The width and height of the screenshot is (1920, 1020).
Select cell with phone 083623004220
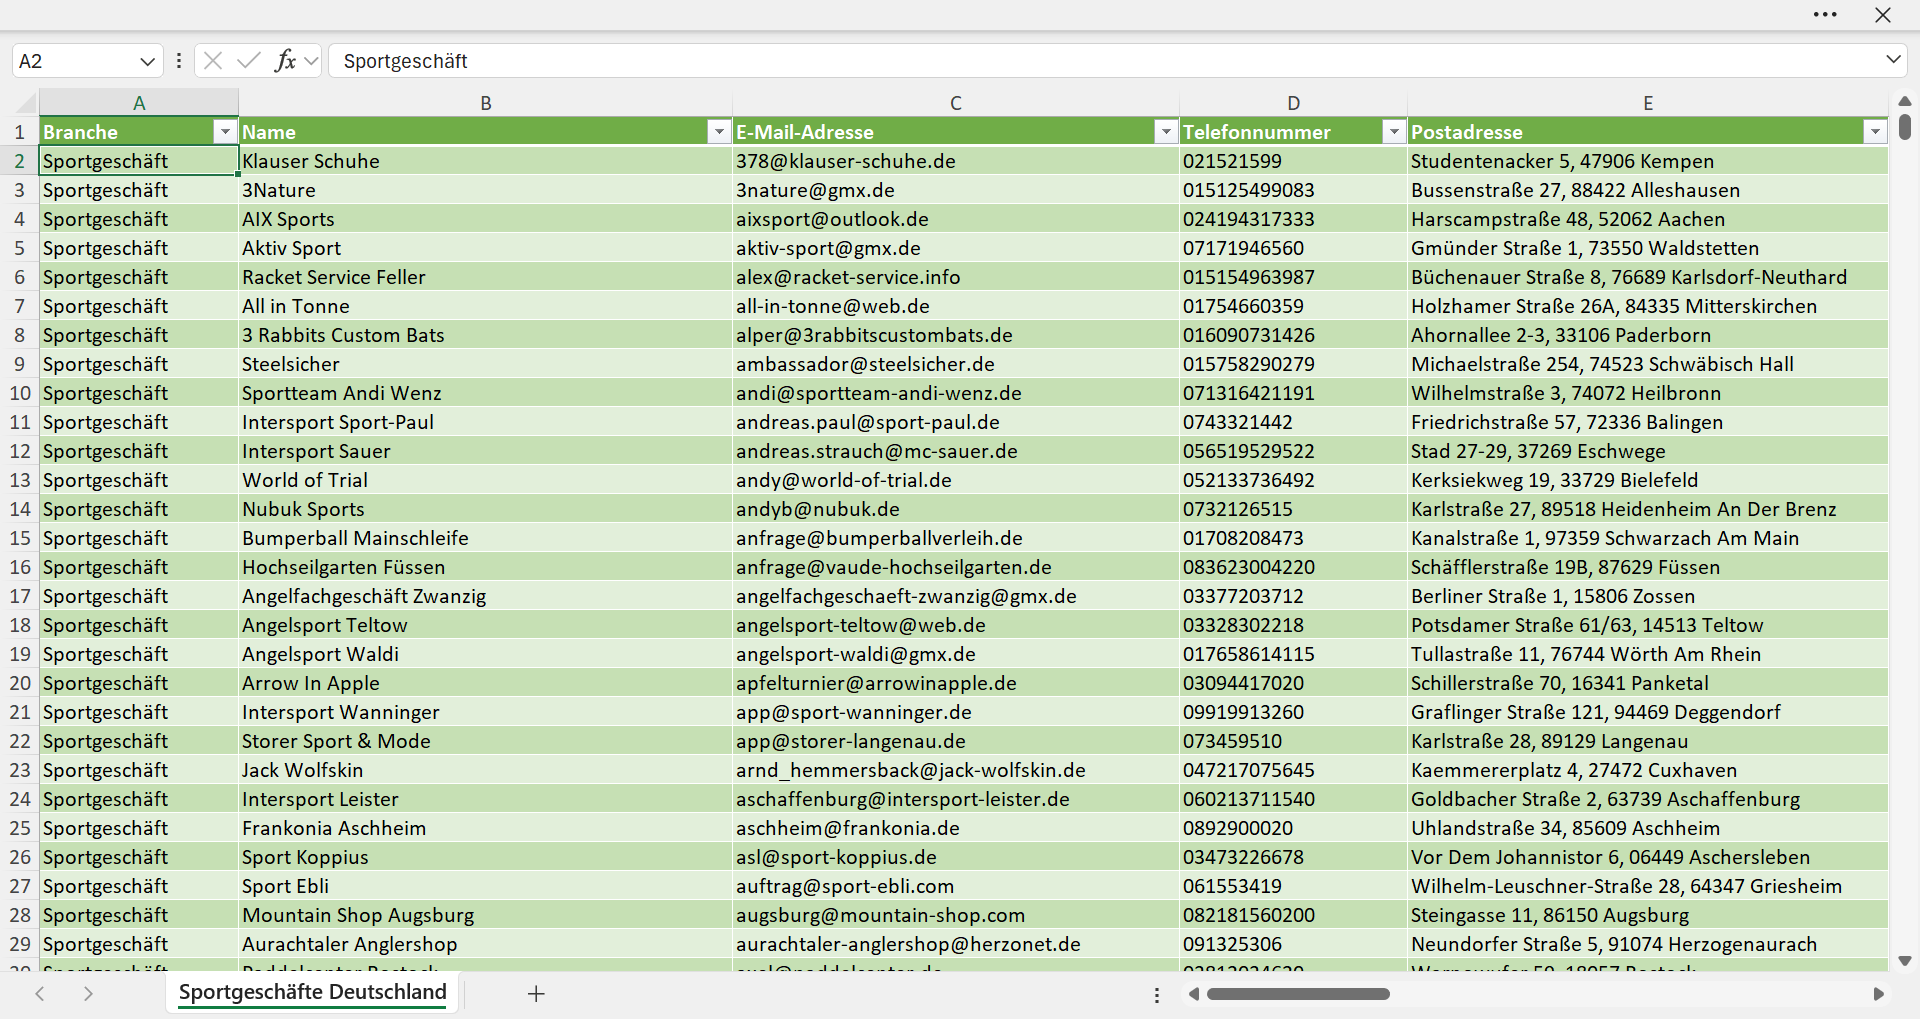click(x=1293, y=567)
